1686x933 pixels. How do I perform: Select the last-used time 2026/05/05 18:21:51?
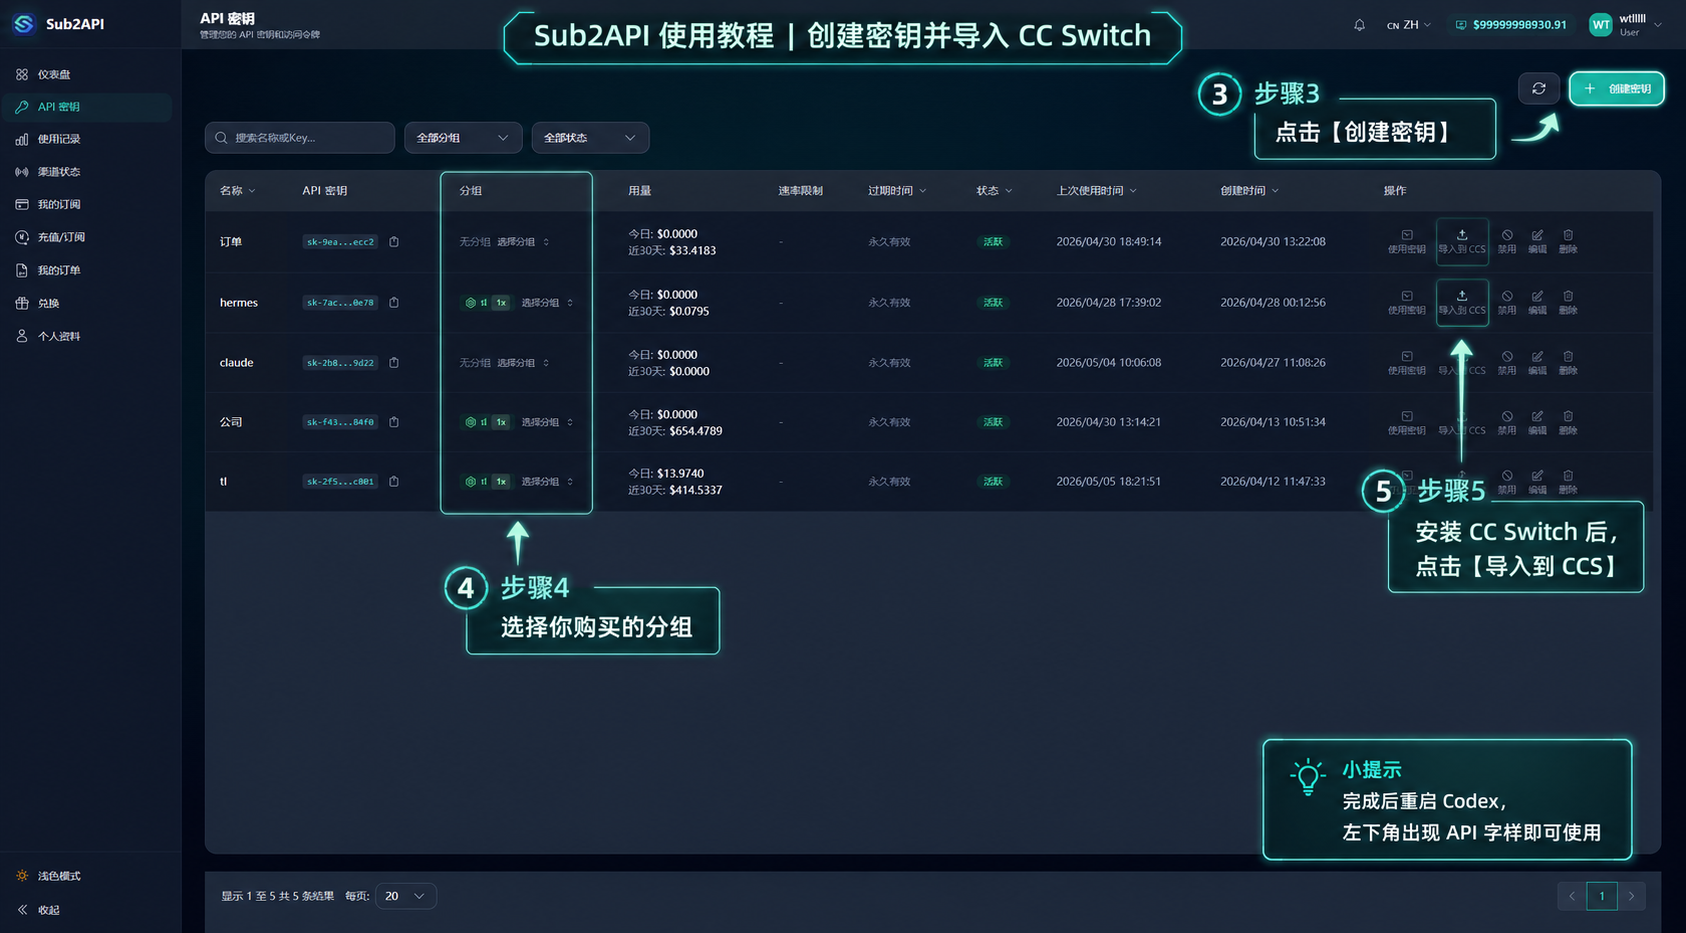point(1109,482)
